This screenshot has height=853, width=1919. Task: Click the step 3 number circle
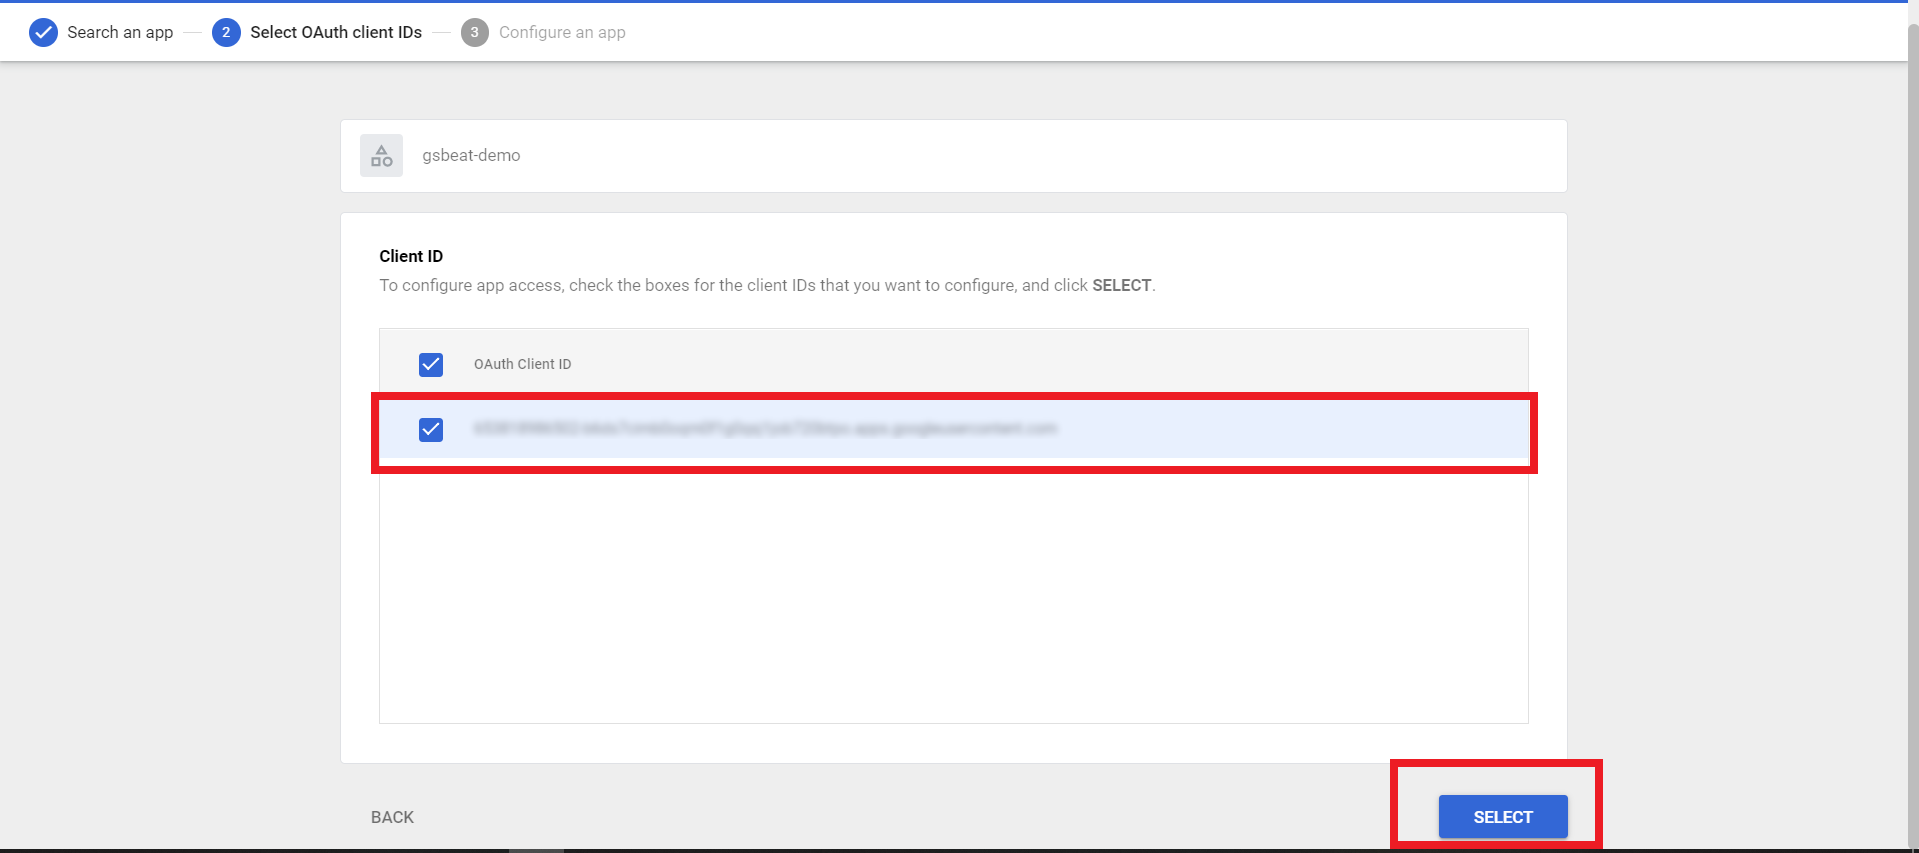pyautogui.click(x=474, y=33)
